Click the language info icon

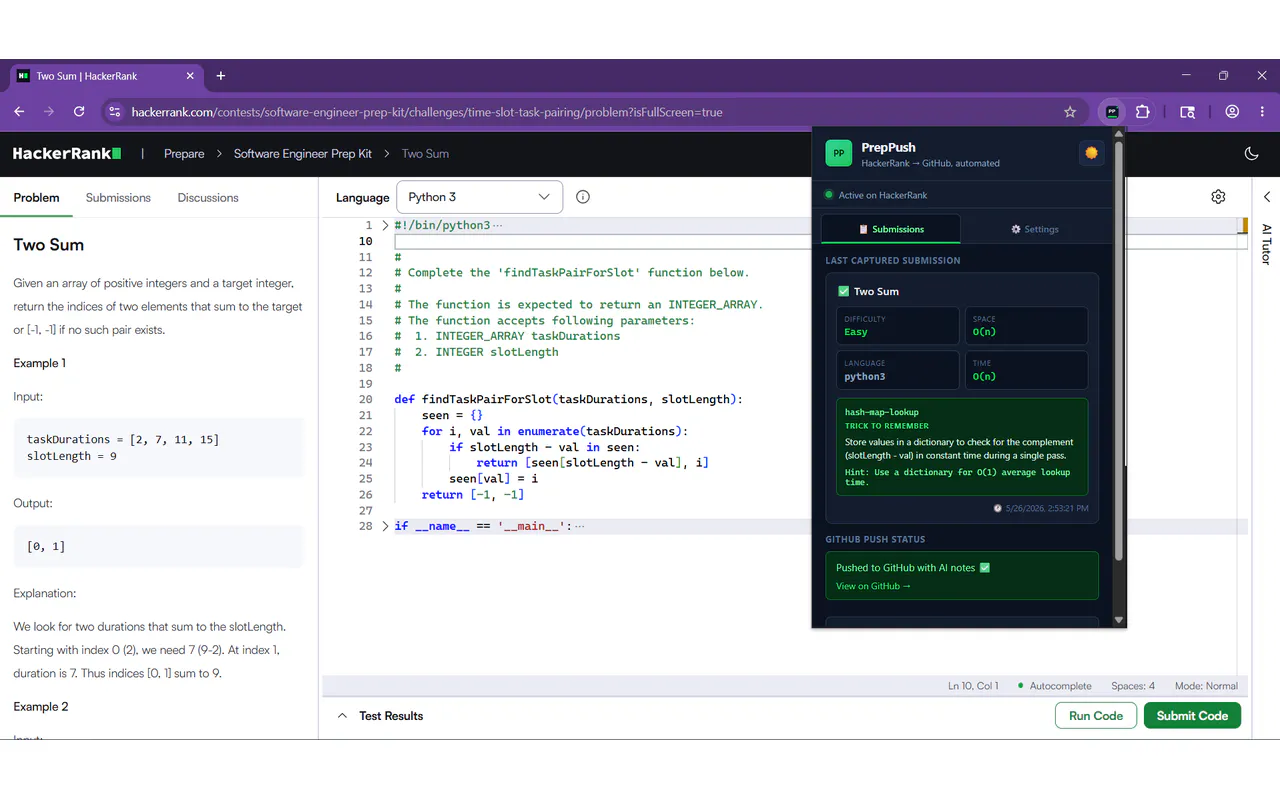coord(583,197)
